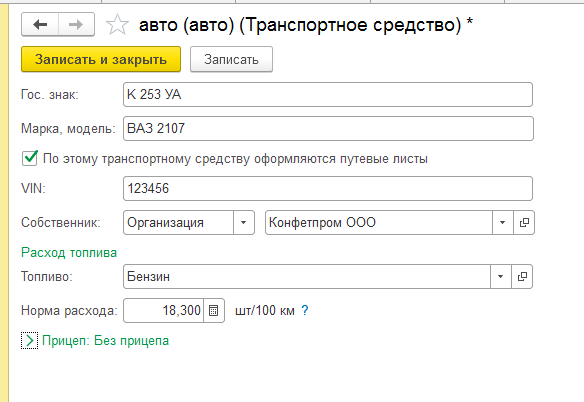Viewport: 584px width, 402px height.
Task: Open the Конфетпром ООО owner record icon
Action: pyautogui.click(x=524, y=222)
